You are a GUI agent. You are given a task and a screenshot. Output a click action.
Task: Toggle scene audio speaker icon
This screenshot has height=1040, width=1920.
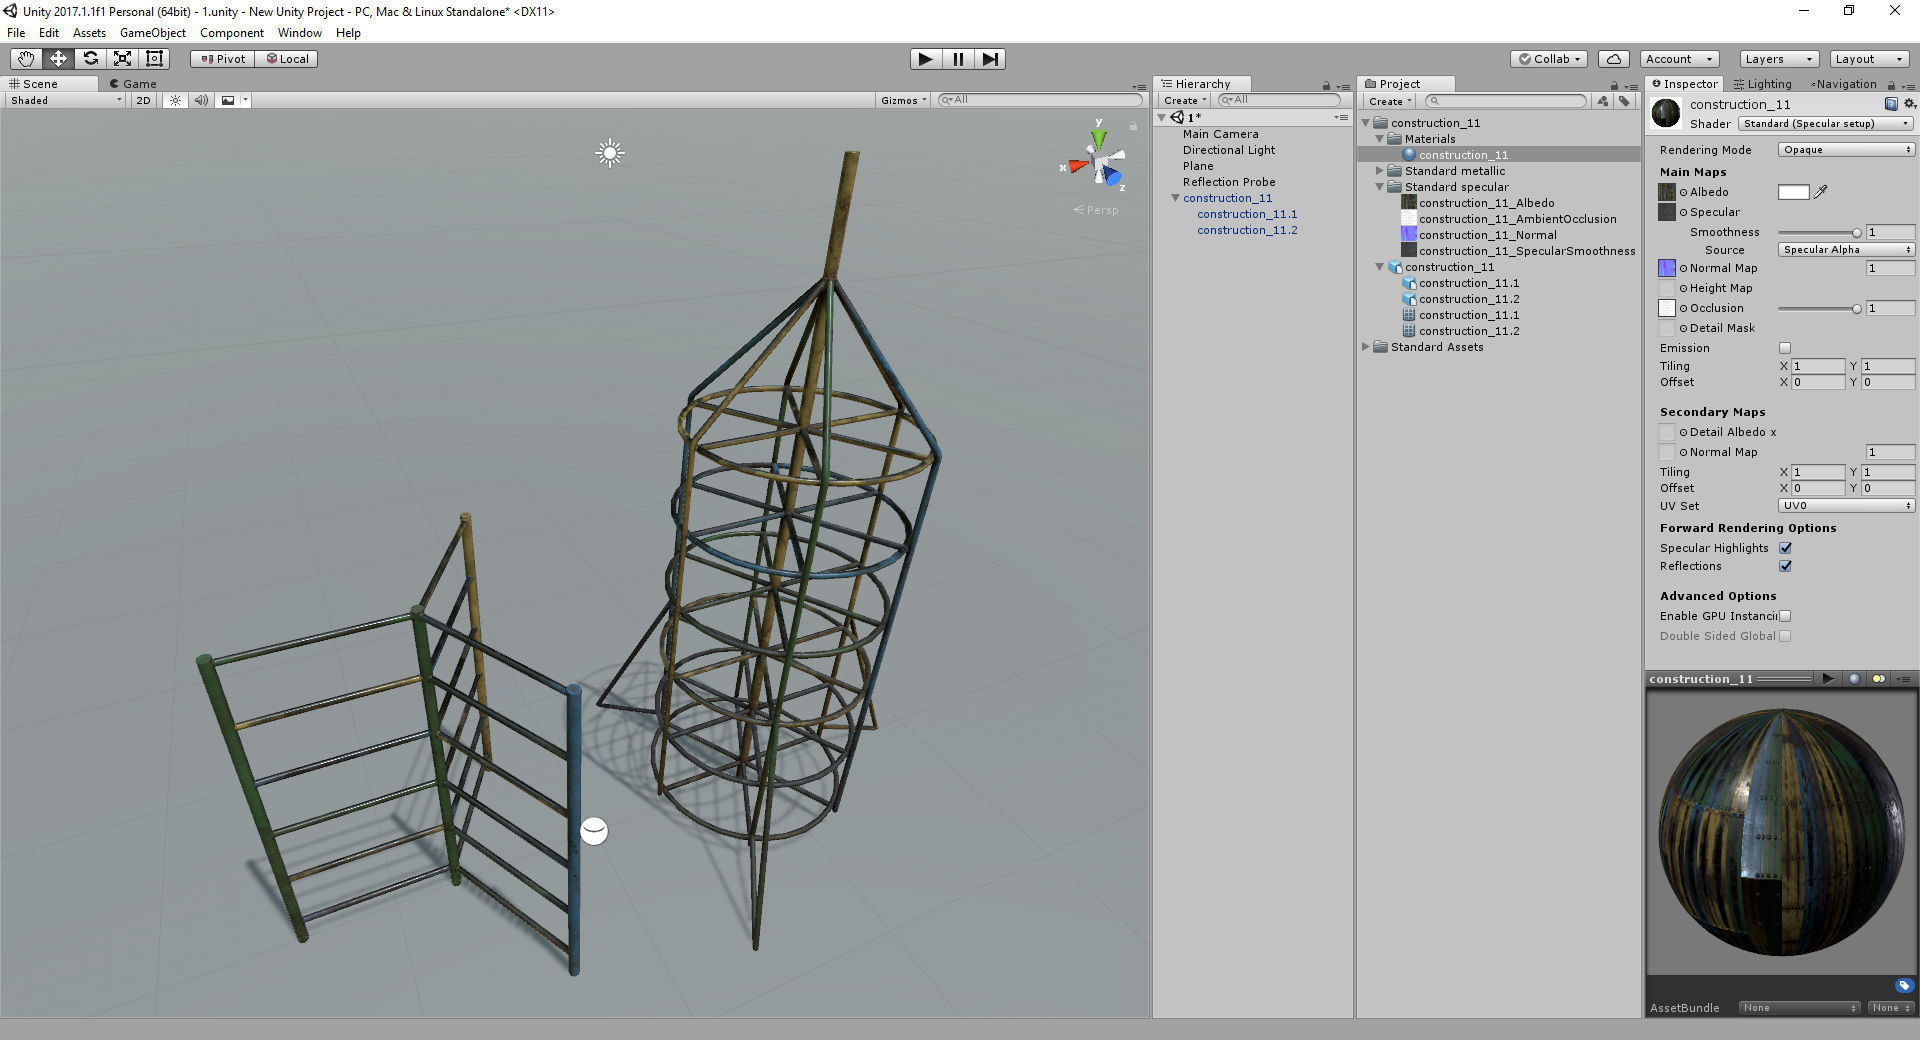pos(201,100)
